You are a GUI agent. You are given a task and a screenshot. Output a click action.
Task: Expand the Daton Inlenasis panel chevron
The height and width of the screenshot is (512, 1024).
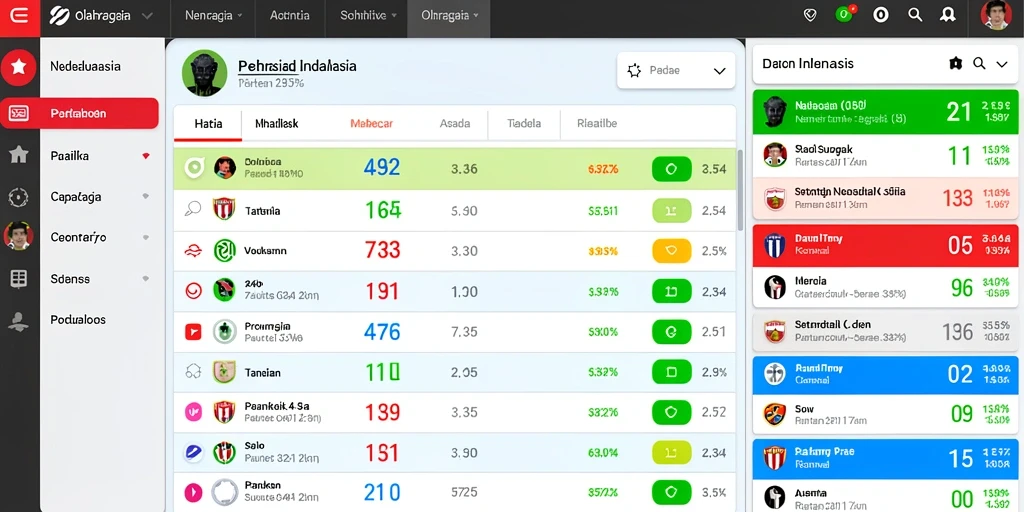[1002, 63]
